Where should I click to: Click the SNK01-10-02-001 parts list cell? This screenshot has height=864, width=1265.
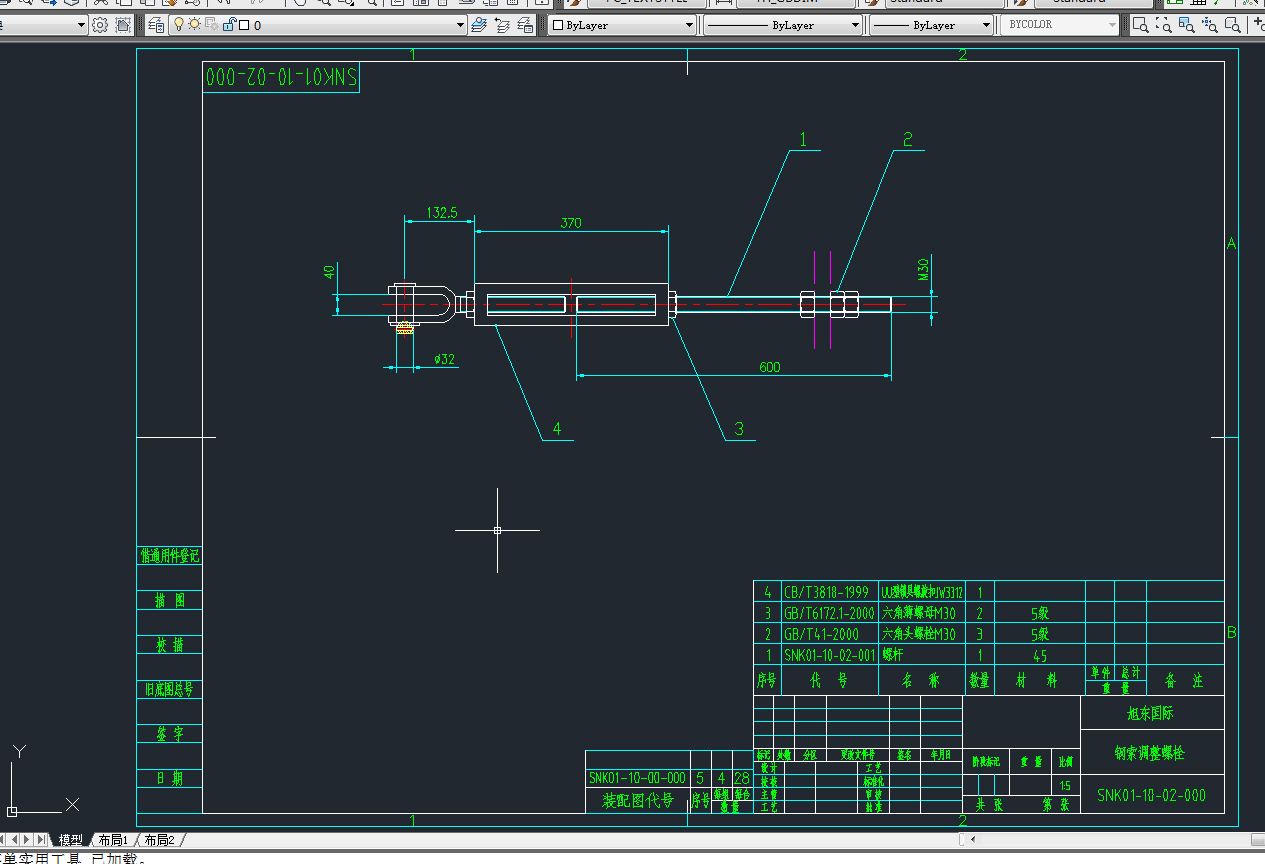coord(829,655)
